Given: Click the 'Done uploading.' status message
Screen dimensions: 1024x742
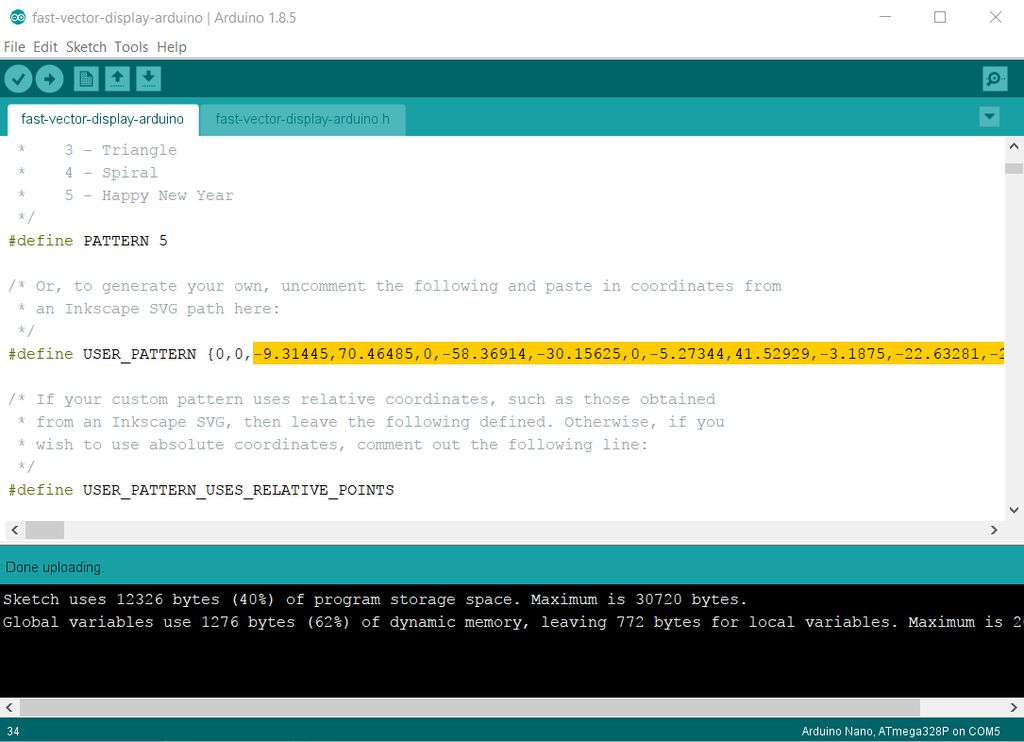Looking at the screenshot, I should (x=54, y=567).
